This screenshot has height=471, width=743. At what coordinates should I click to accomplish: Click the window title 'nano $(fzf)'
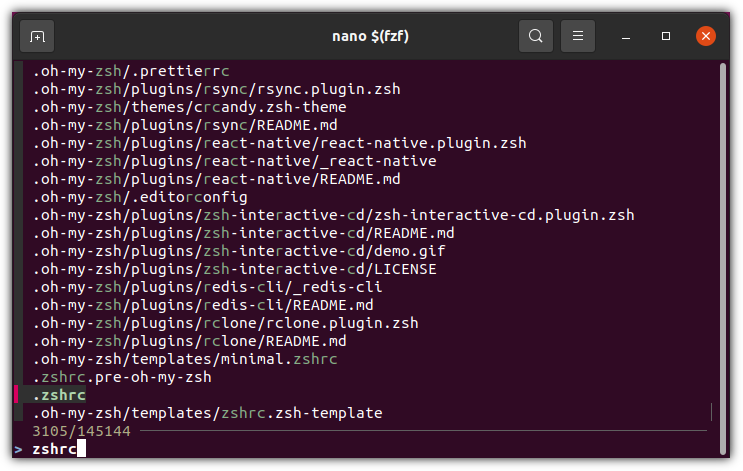pos(371,36)
